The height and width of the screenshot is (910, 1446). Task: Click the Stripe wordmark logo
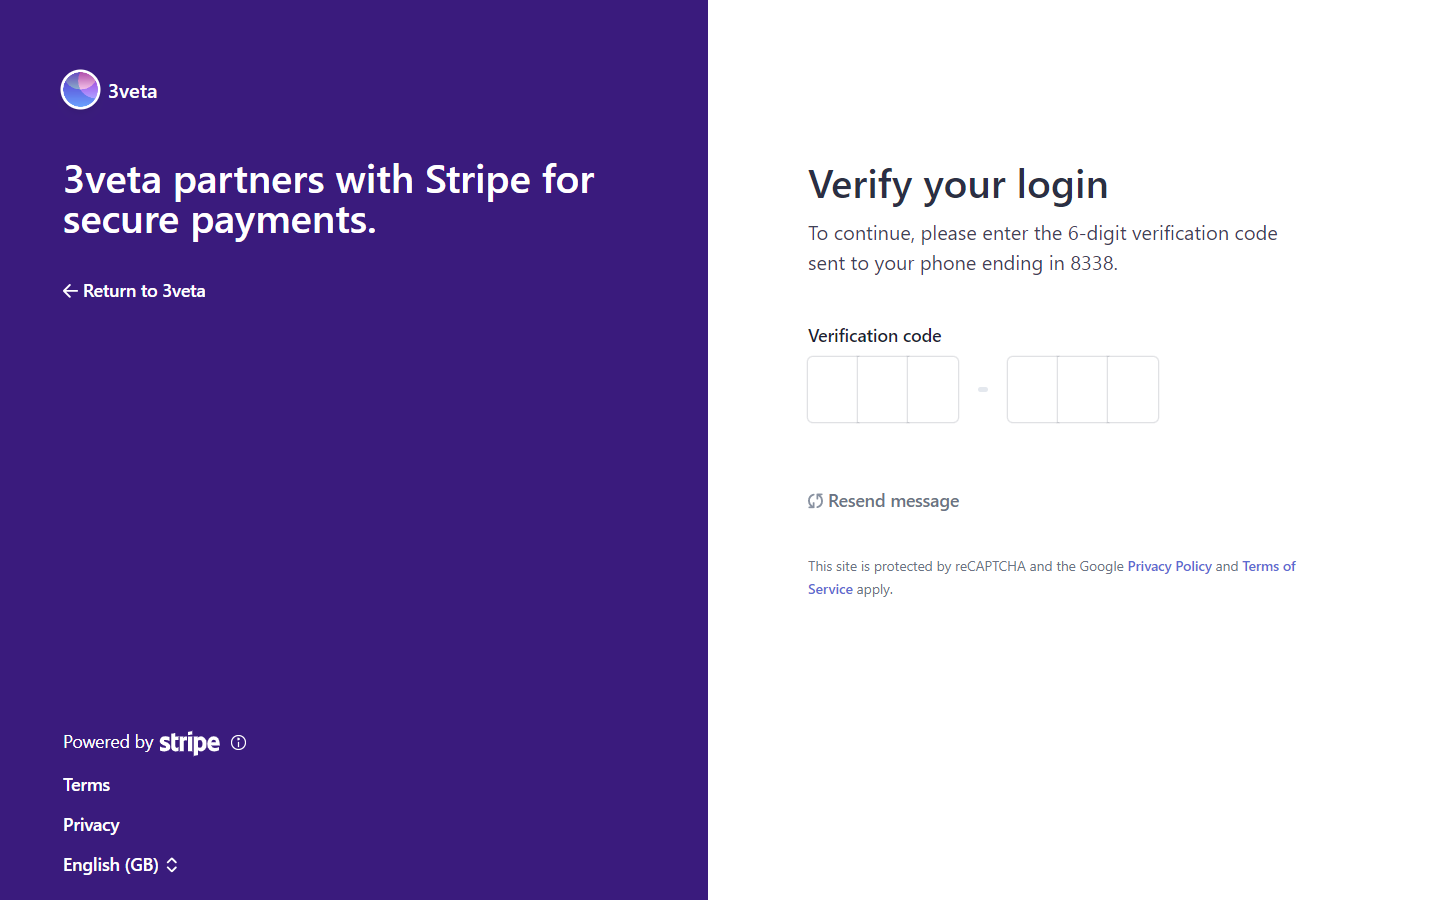pos(190,742)
